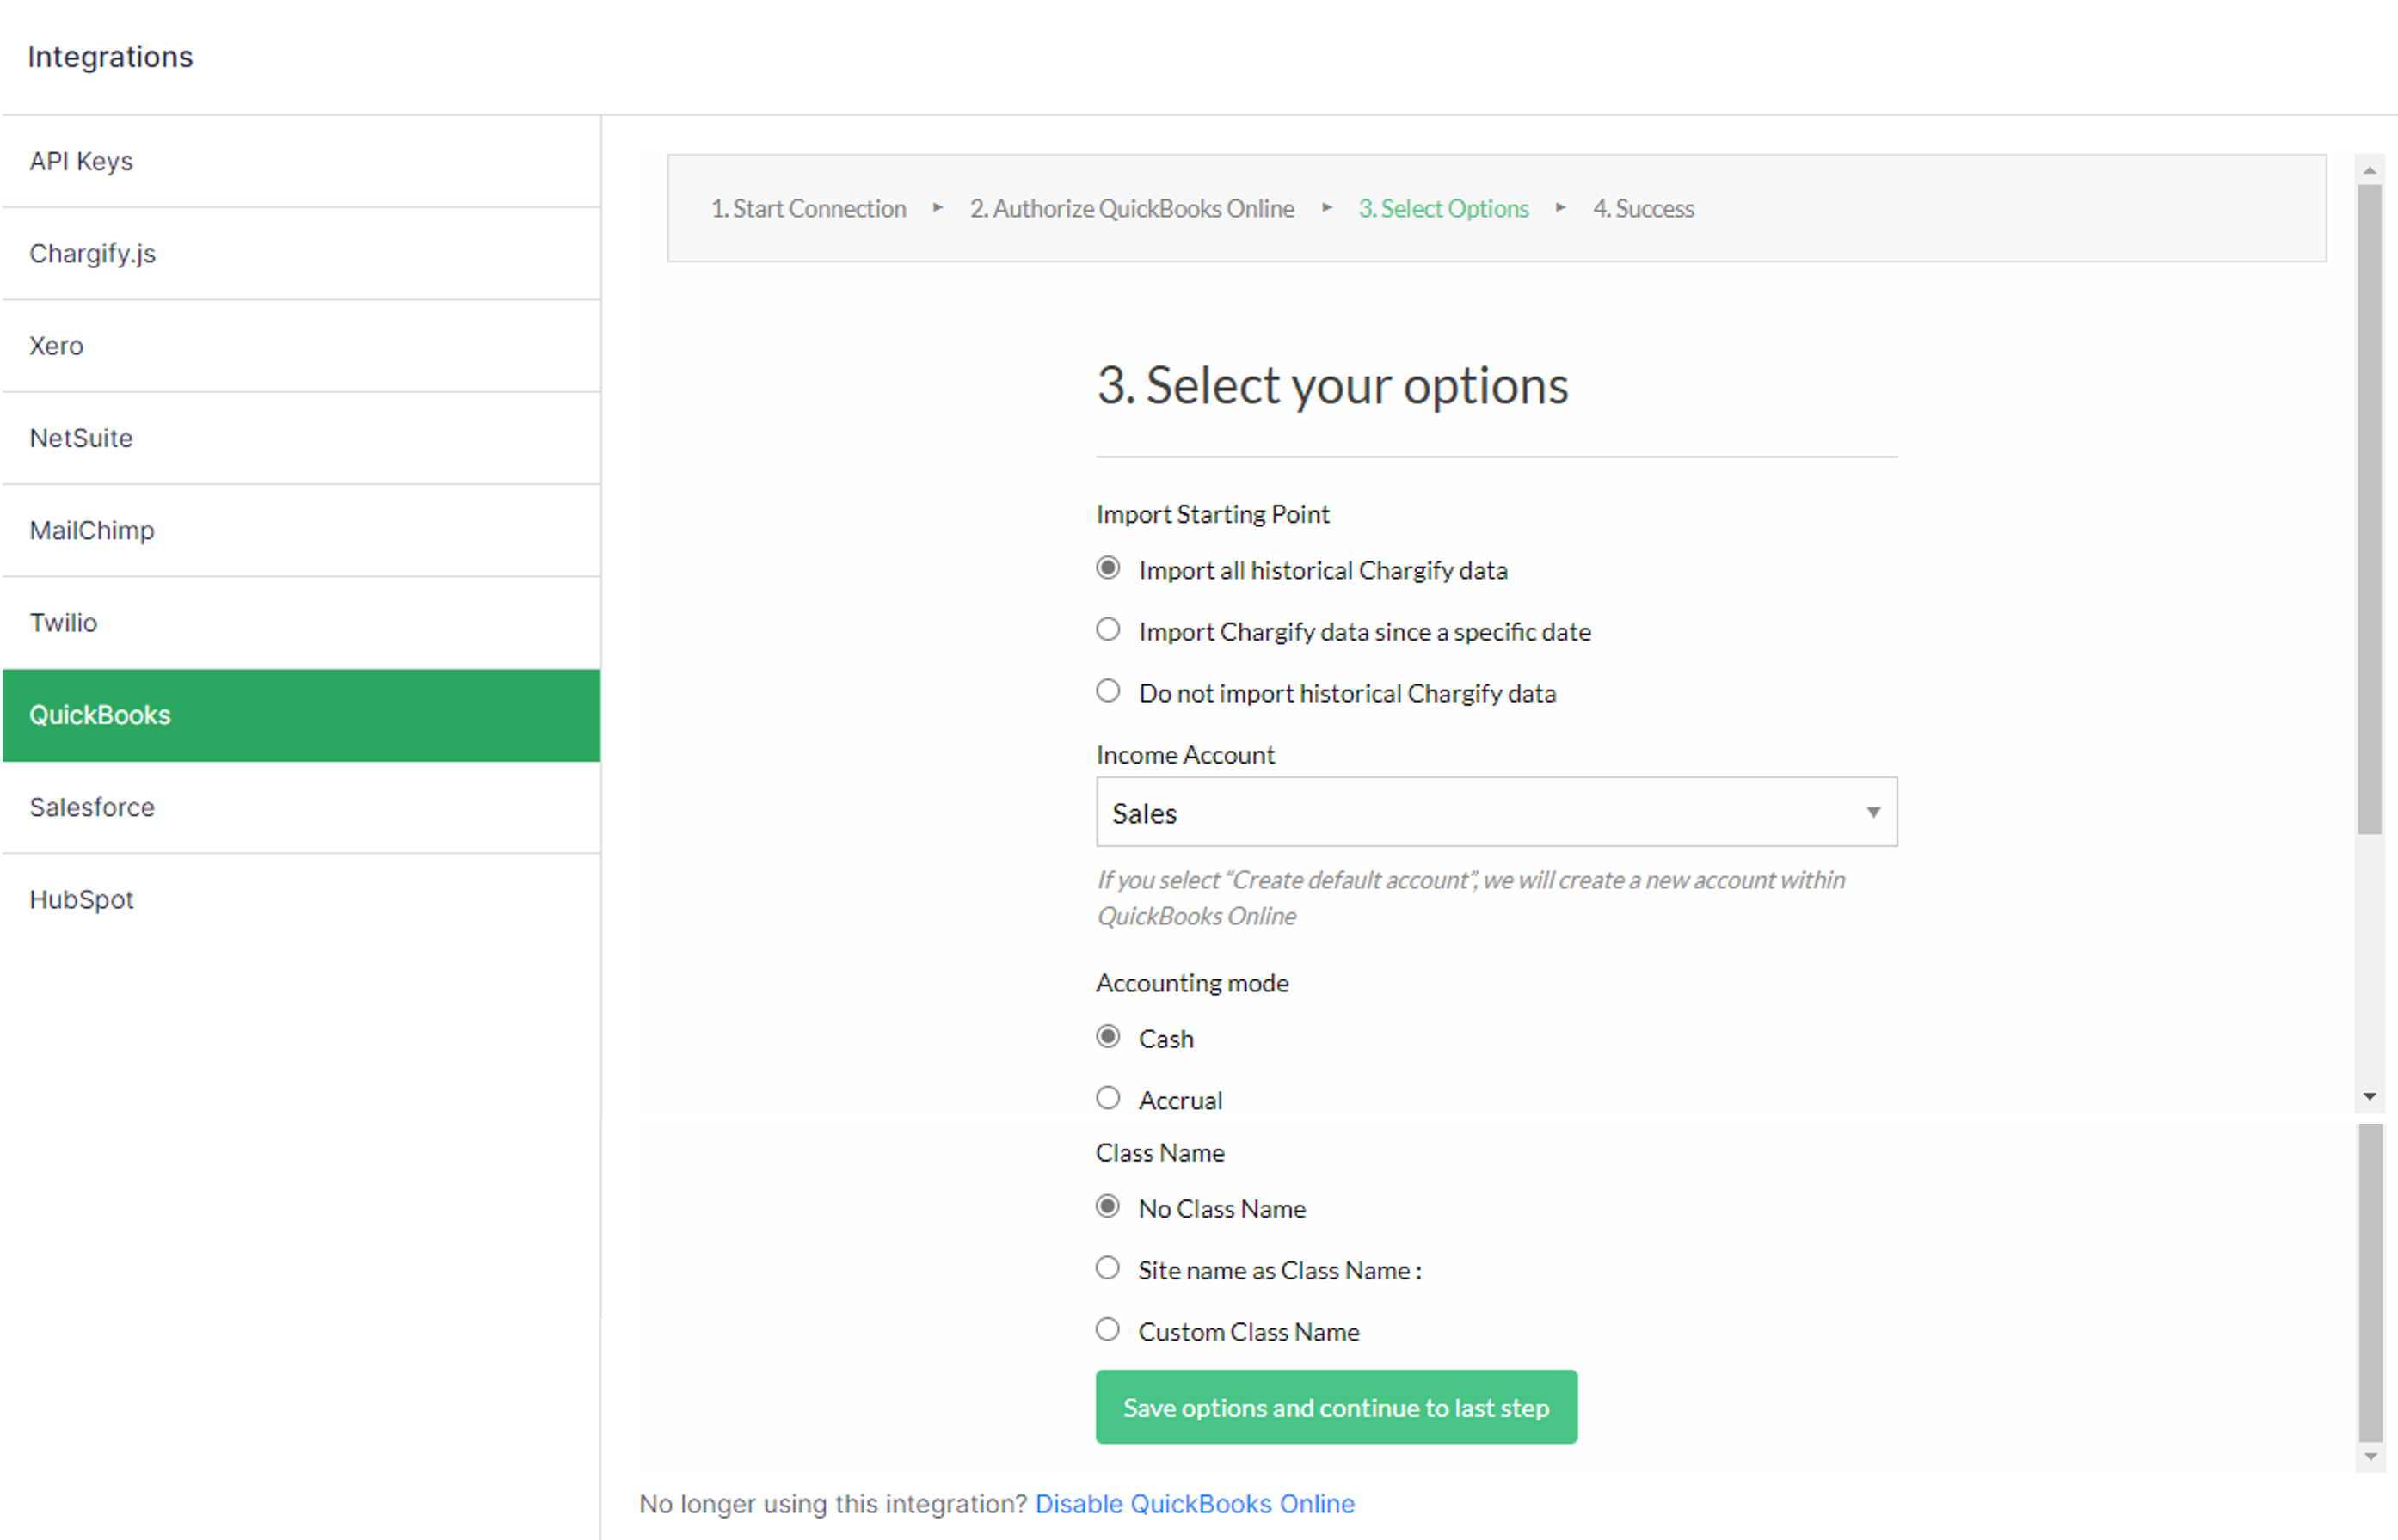Click the Import Starting Point label
The width and height of the screenshot is (2398, 1540).
click(1212, 514)
